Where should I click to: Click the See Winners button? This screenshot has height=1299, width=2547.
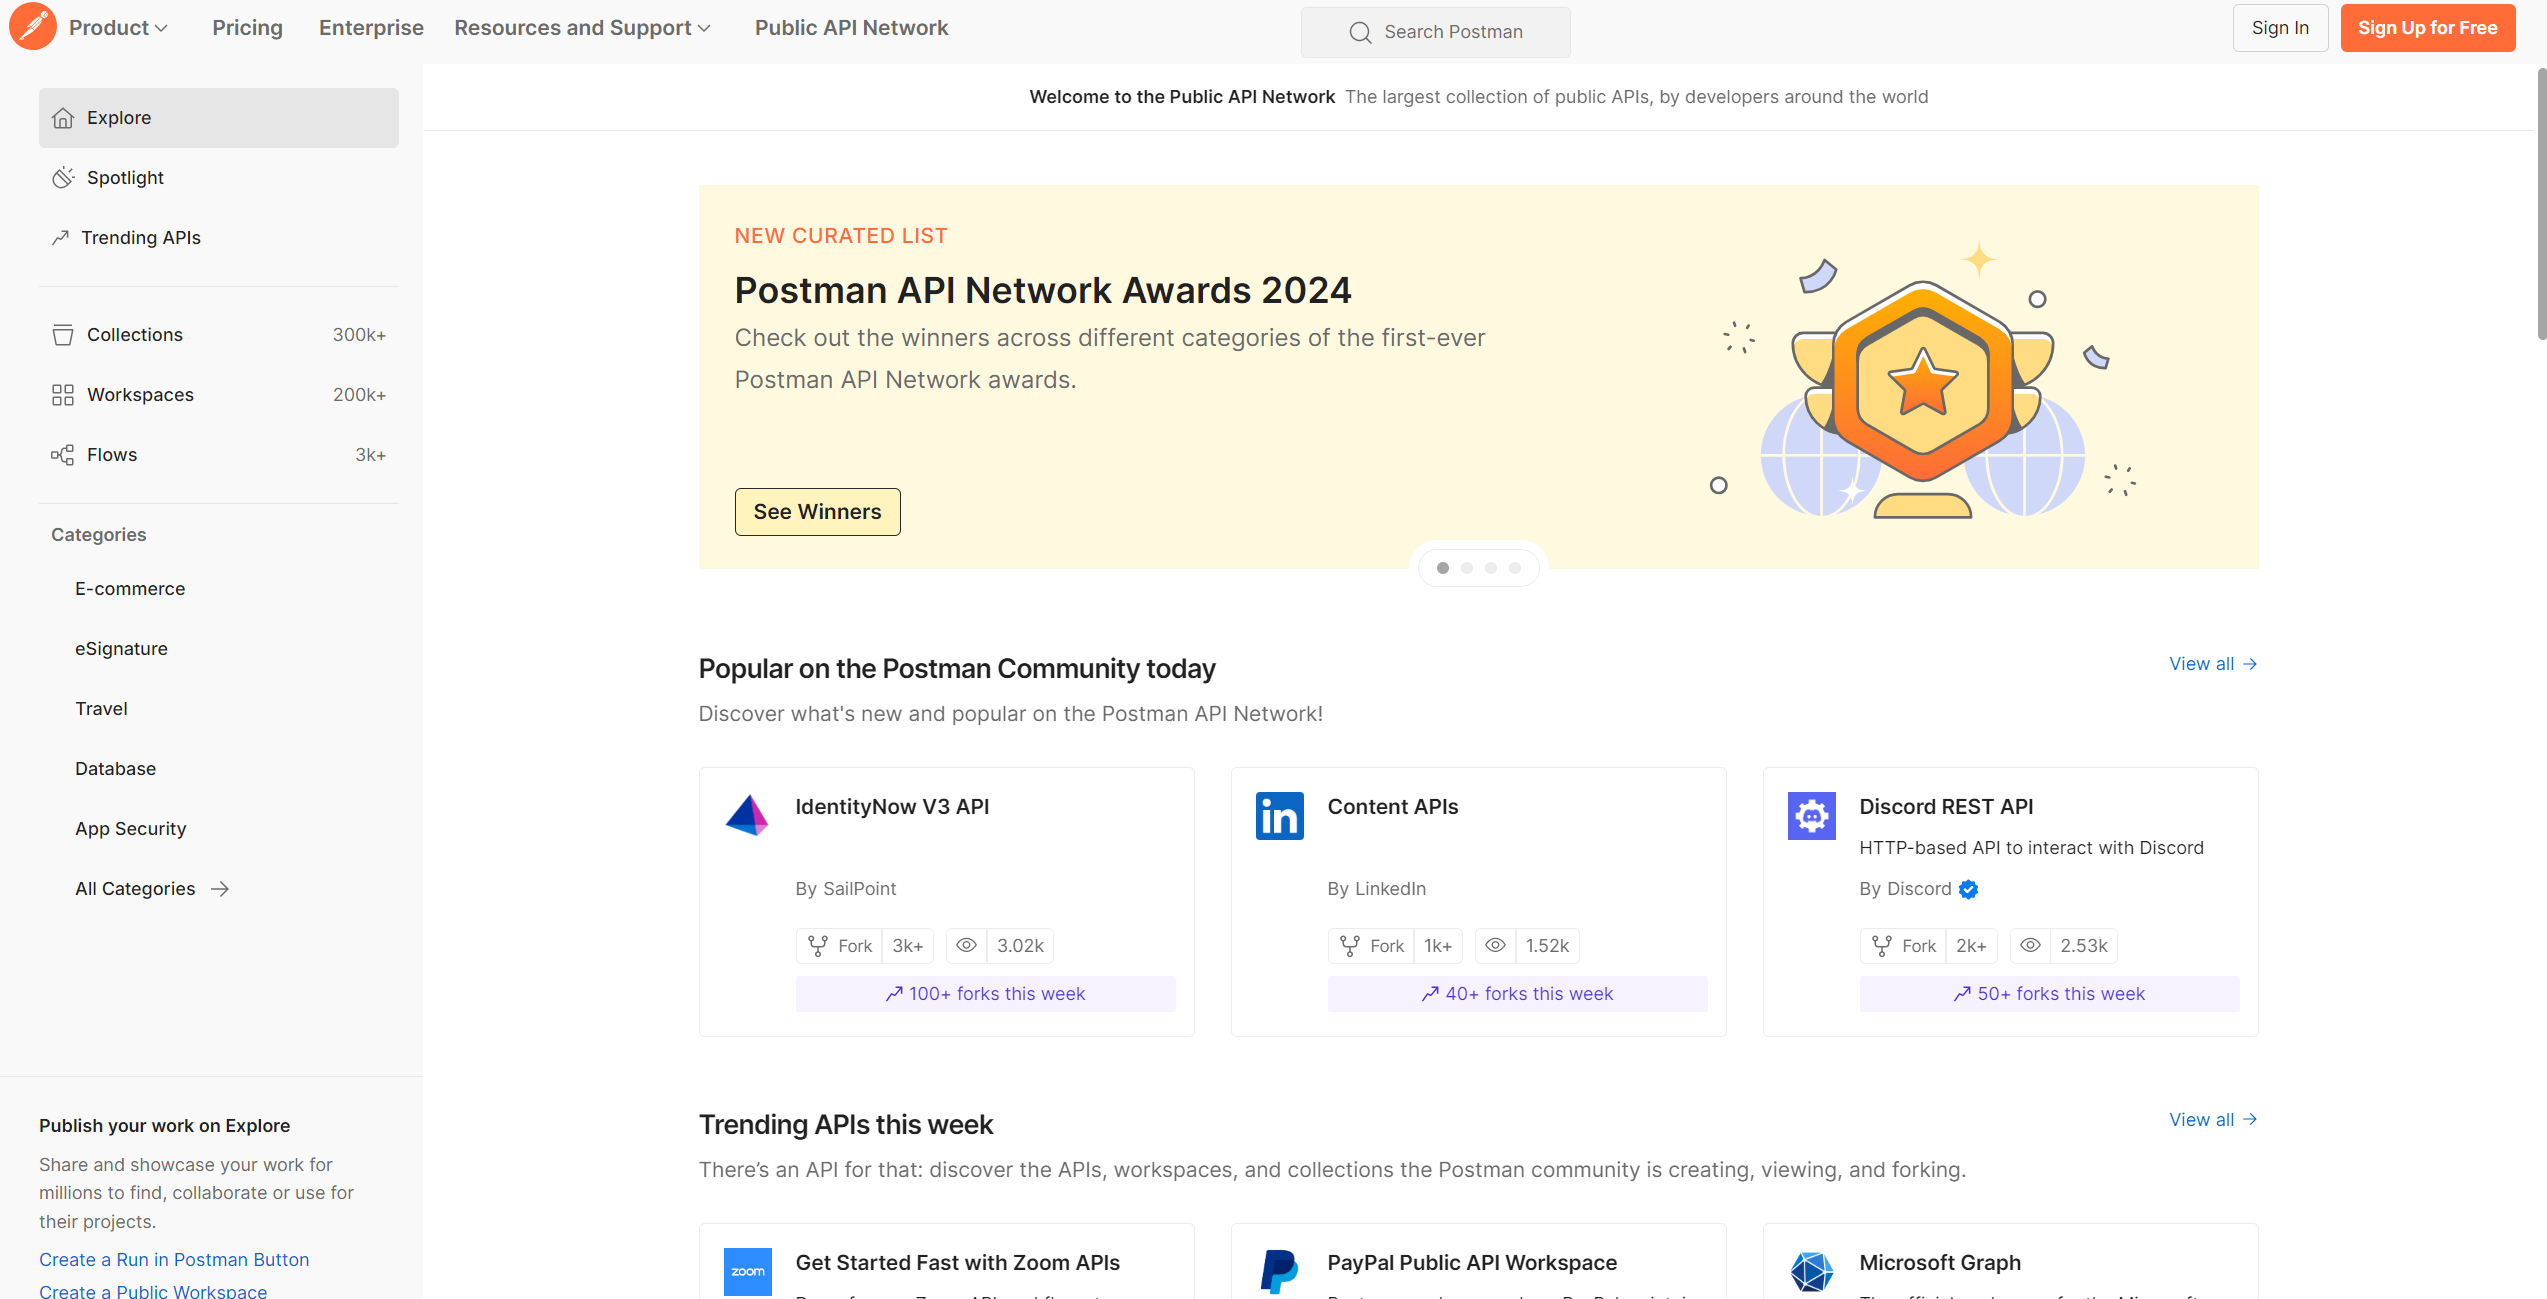pos(817,512)
